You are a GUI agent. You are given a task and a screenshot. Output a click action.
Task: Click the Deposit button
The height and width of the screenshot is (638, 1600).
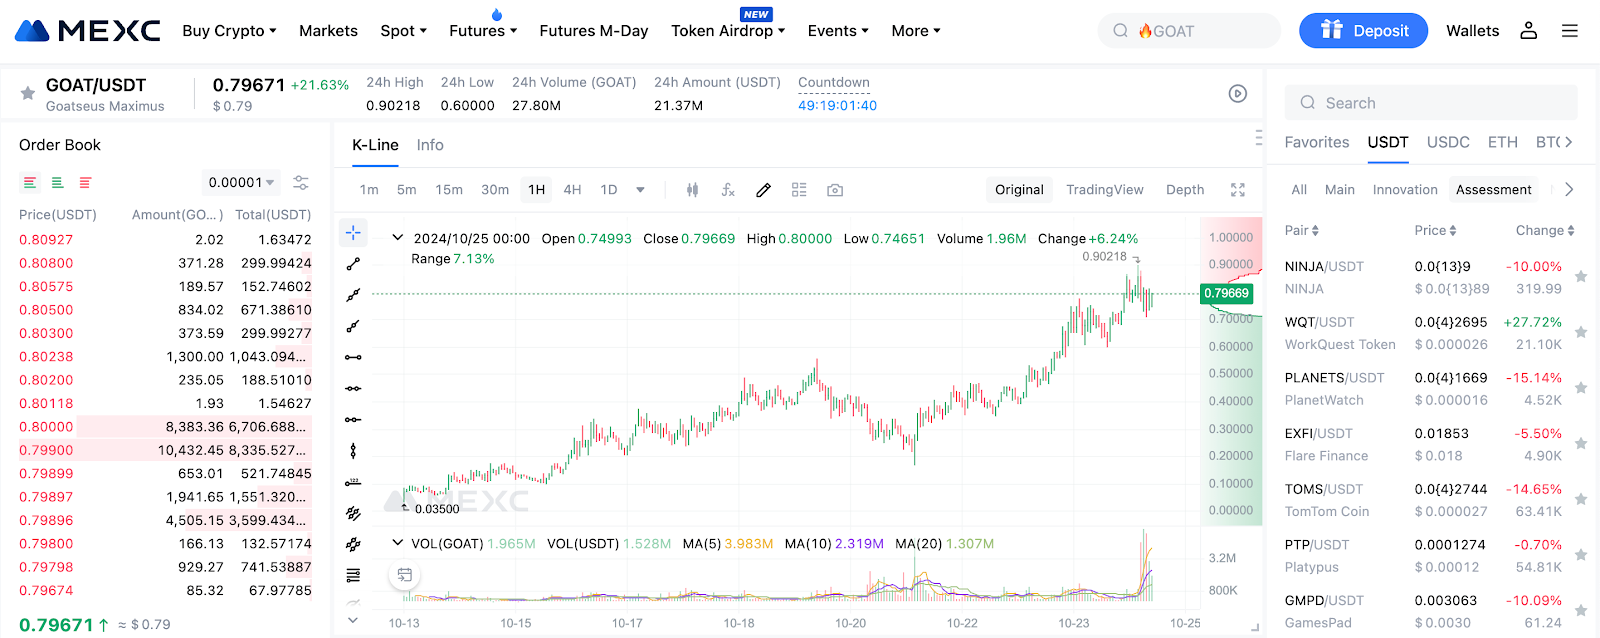click(1363, 31)
